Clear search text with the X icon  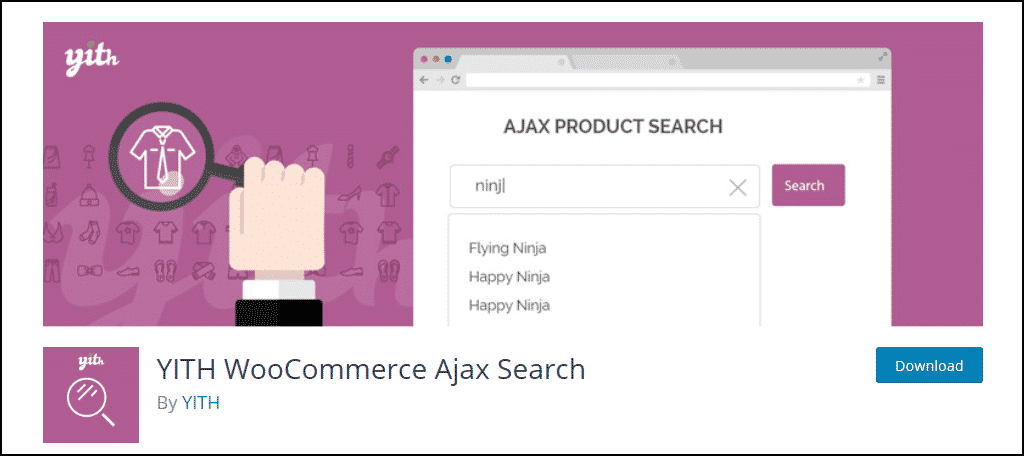(737, 188)
